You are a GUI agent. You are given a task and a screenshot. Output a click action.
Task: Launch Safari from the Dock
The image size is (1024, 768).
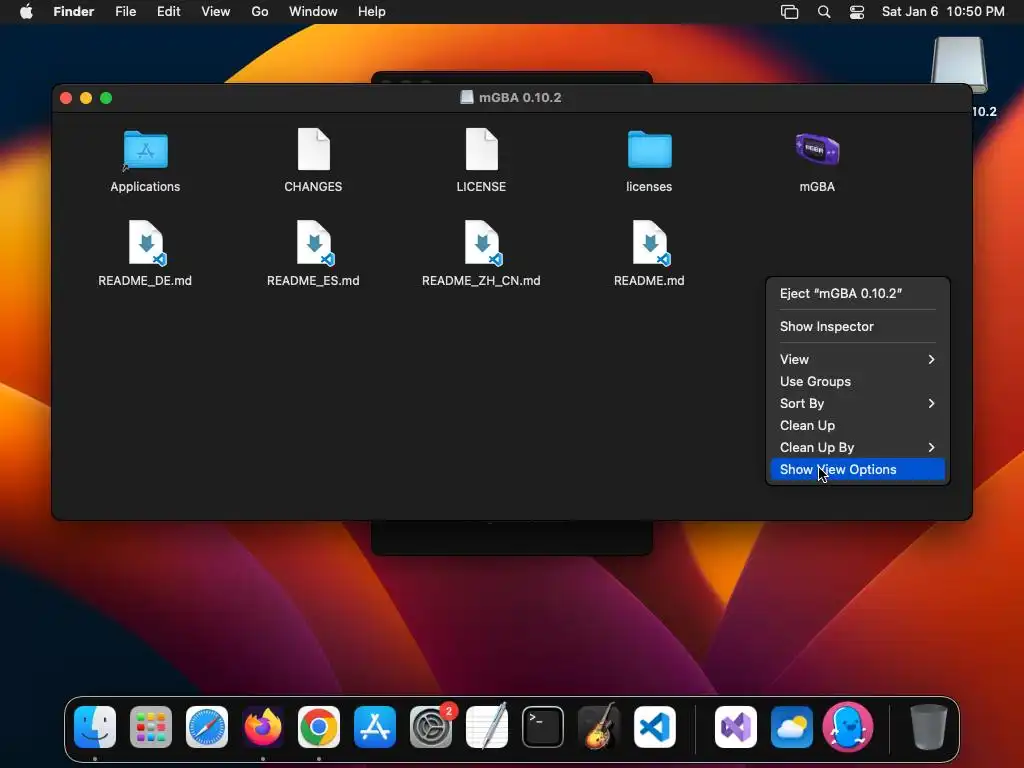pyautogui.click(x=207, y=727)
